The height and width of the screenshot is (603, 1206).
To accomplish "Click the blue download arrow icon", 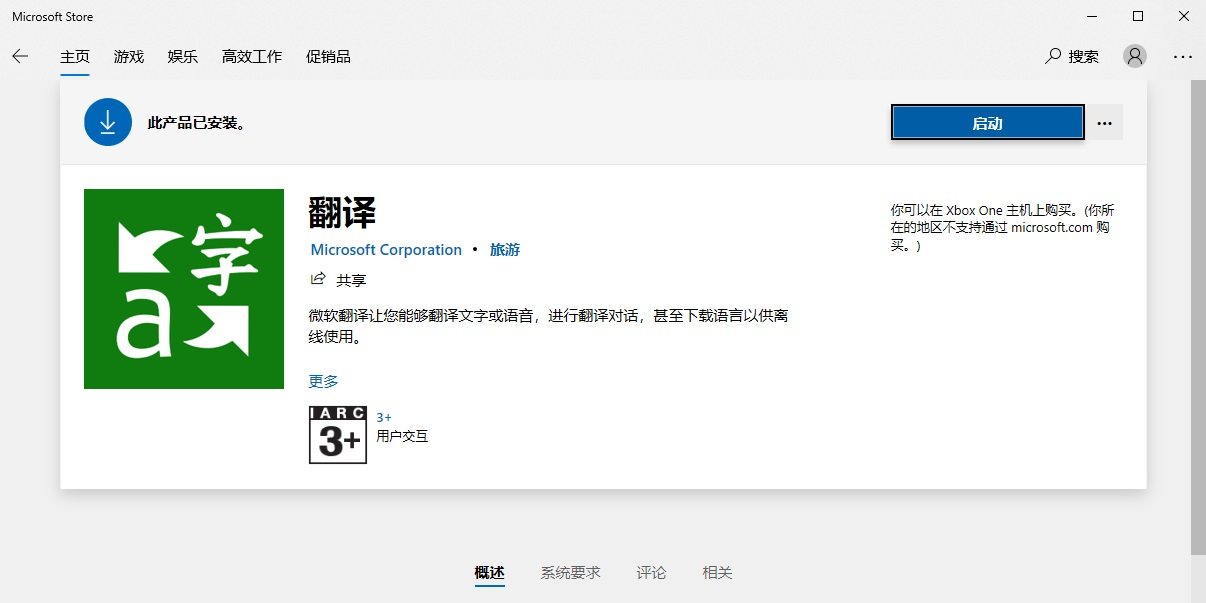I will pos(108,122).
